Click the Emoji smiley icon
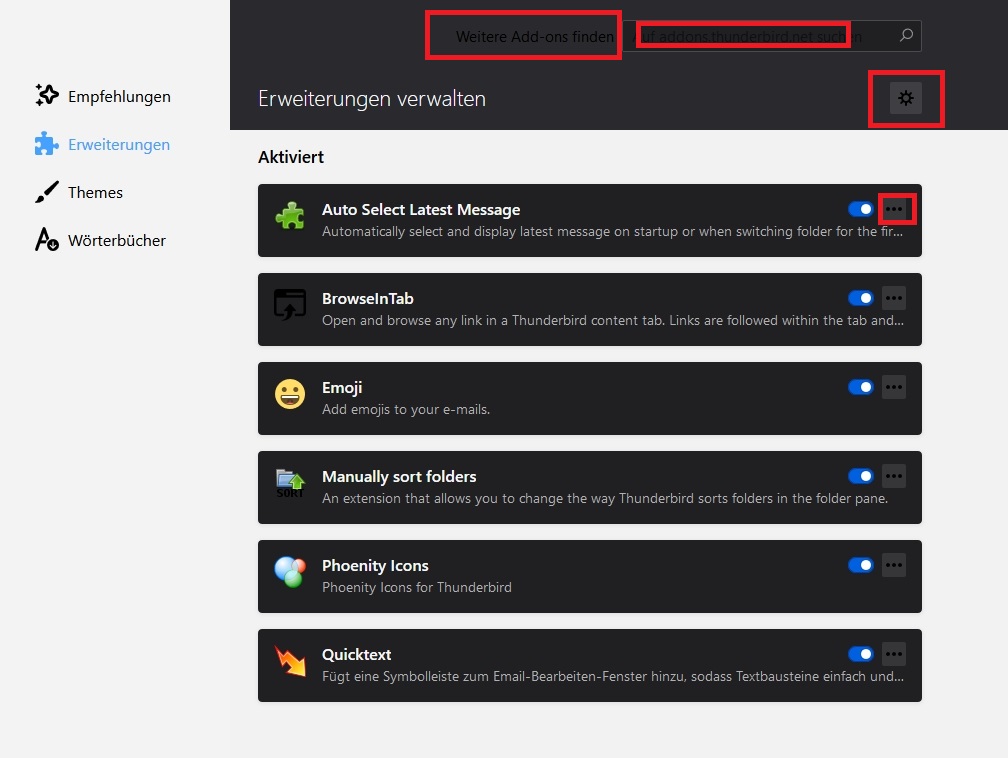This screenshot has height=758, width=1008. pos(290,393)
